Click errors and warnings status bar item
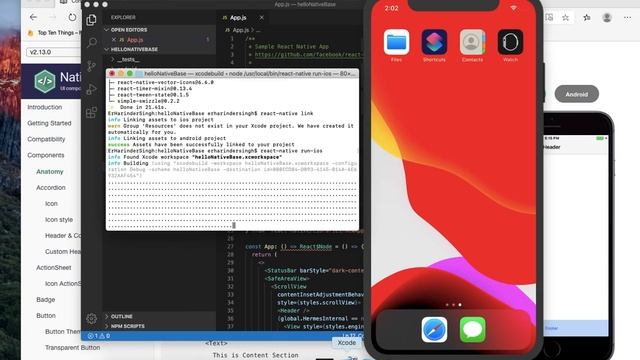The width and height of the screenshot is (640, 360). (x=98, y=336)
